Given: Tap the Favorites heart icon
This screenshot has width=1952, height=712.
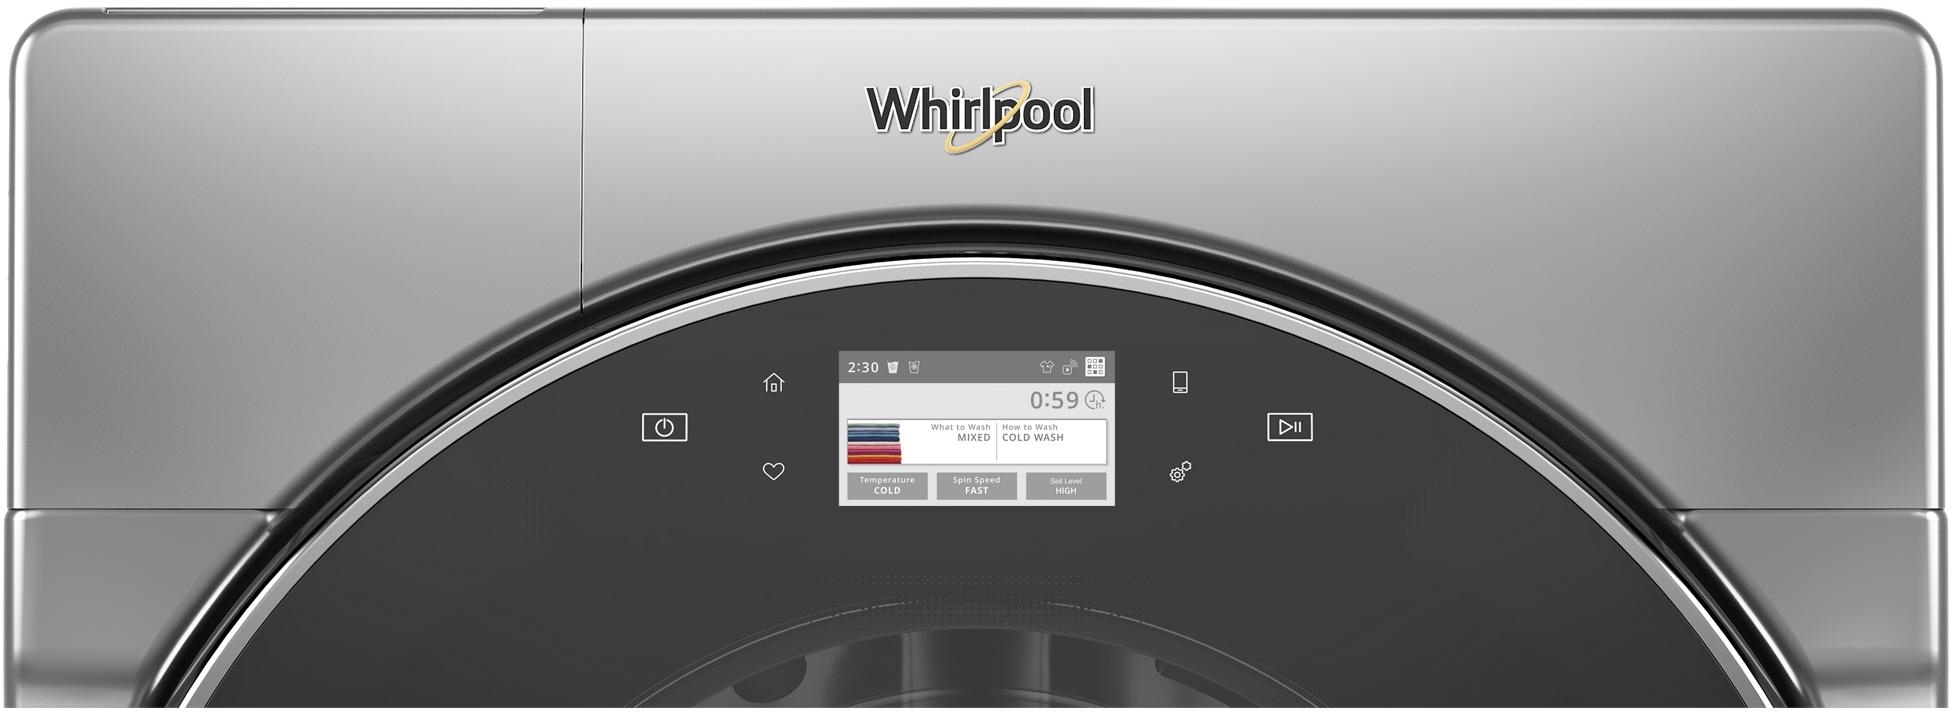Looking at the screenshot, I should (x=773, y=471).
